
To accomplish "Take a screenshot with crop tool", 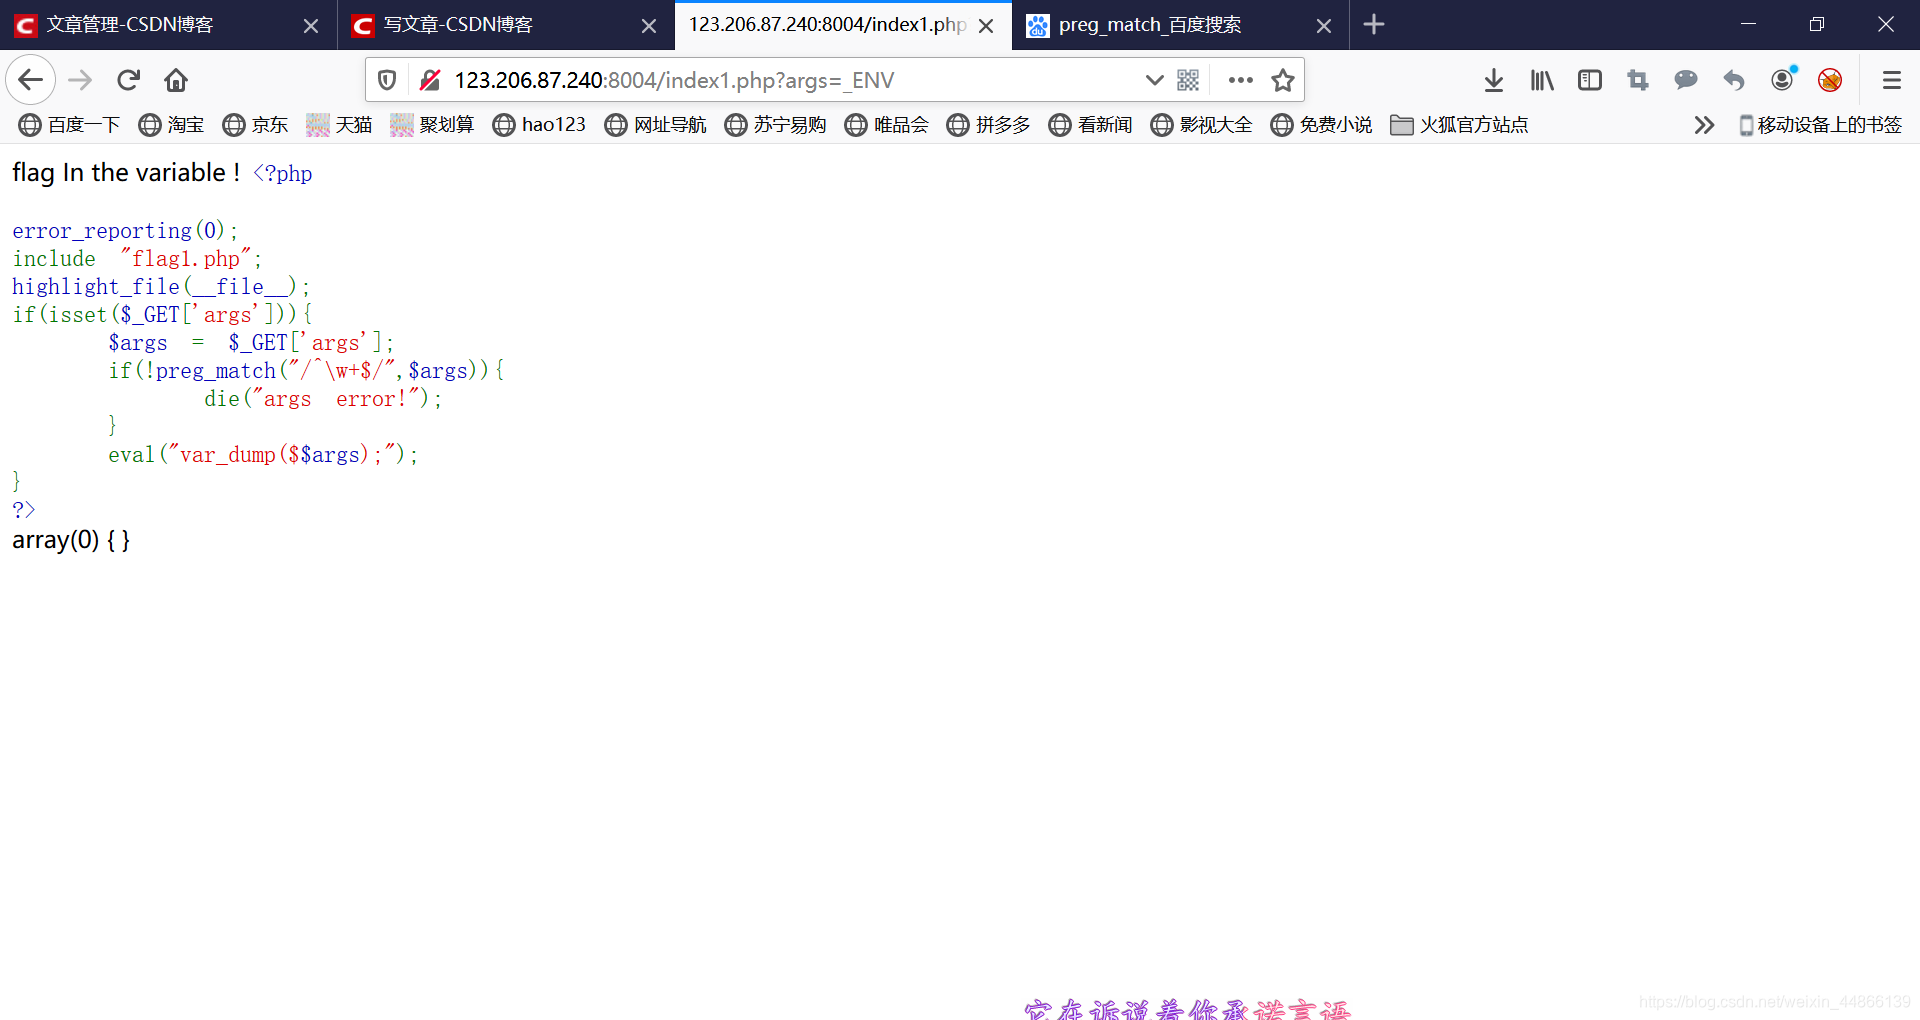I will [x=1638, y=80].
